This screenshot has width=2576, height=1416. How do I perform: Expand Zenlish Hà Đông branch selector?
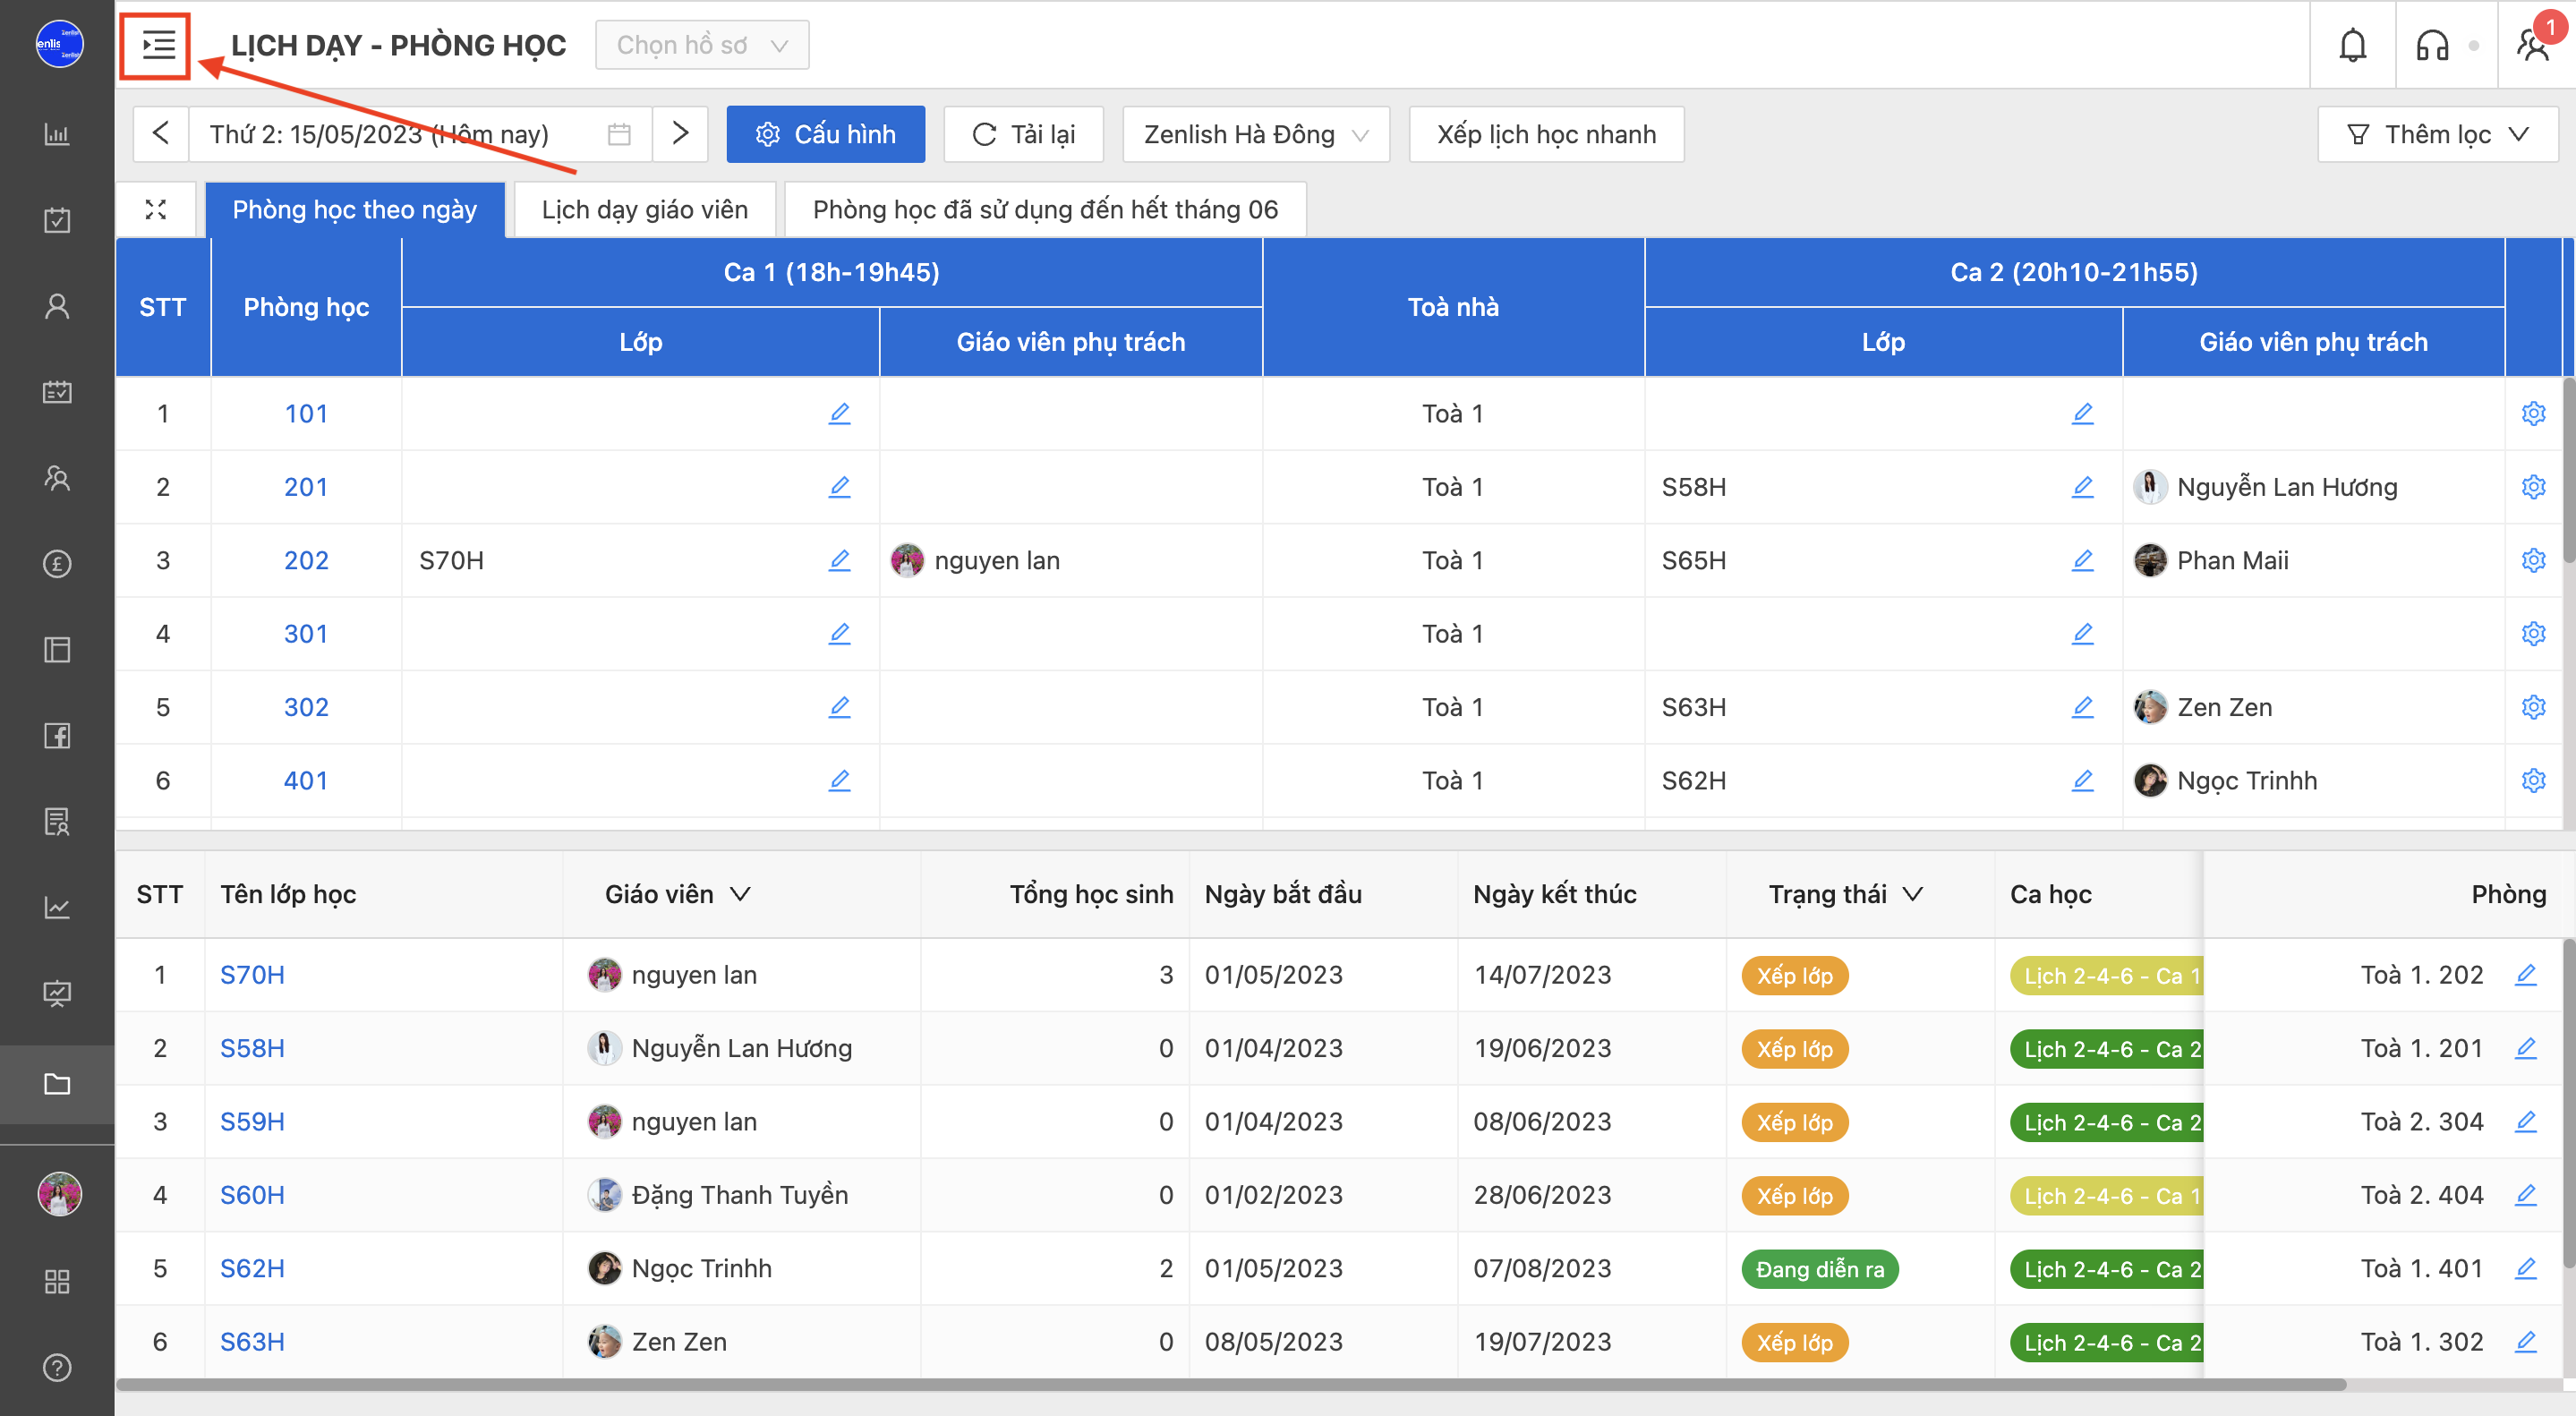[1255, 134]
